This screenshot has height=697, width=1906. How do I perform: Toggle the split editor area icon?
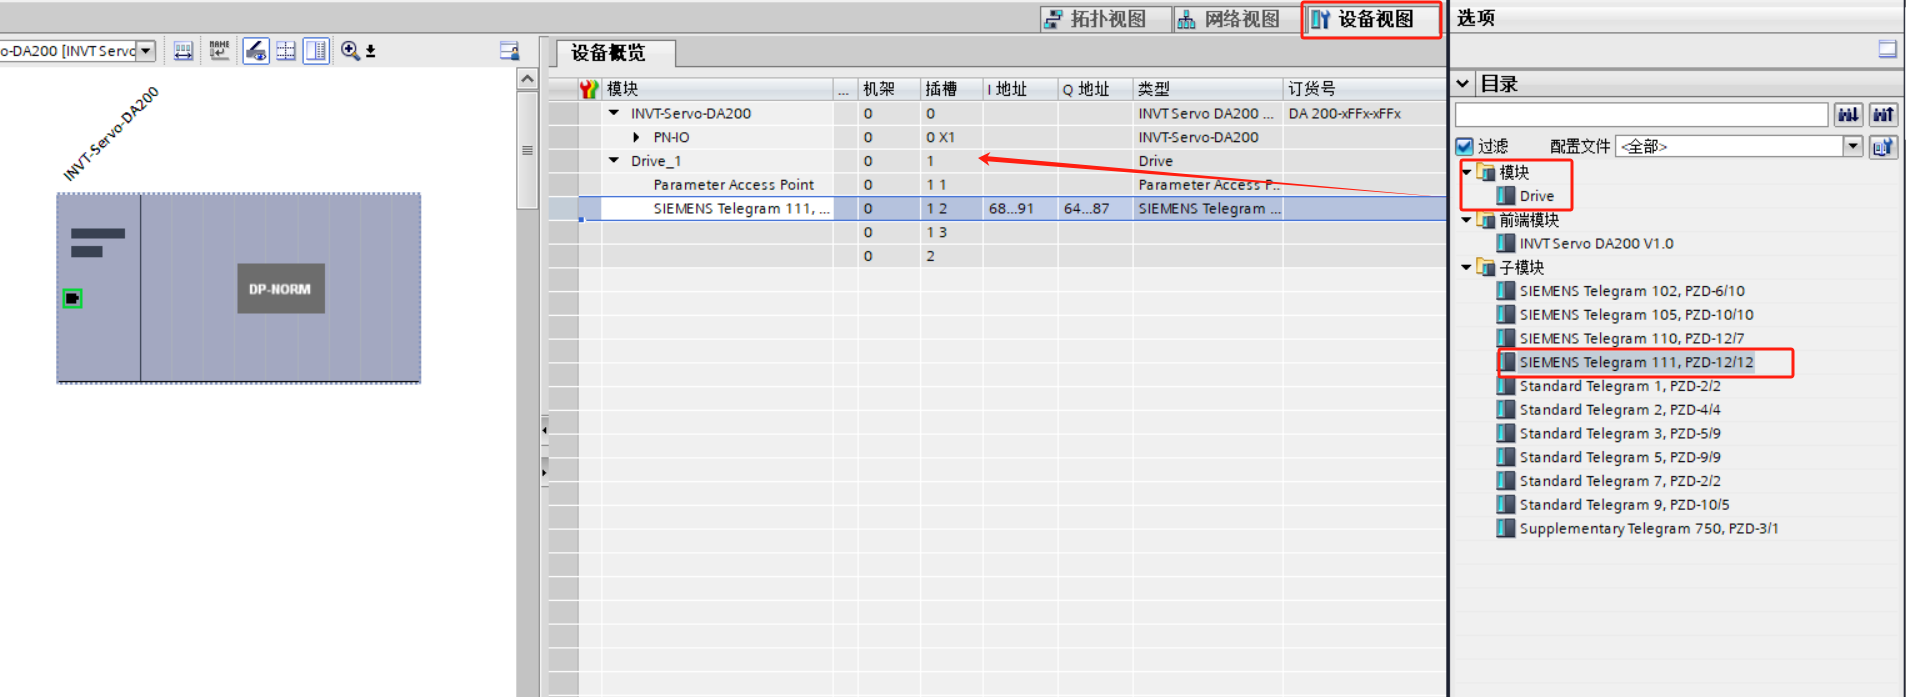click(316, 51)
